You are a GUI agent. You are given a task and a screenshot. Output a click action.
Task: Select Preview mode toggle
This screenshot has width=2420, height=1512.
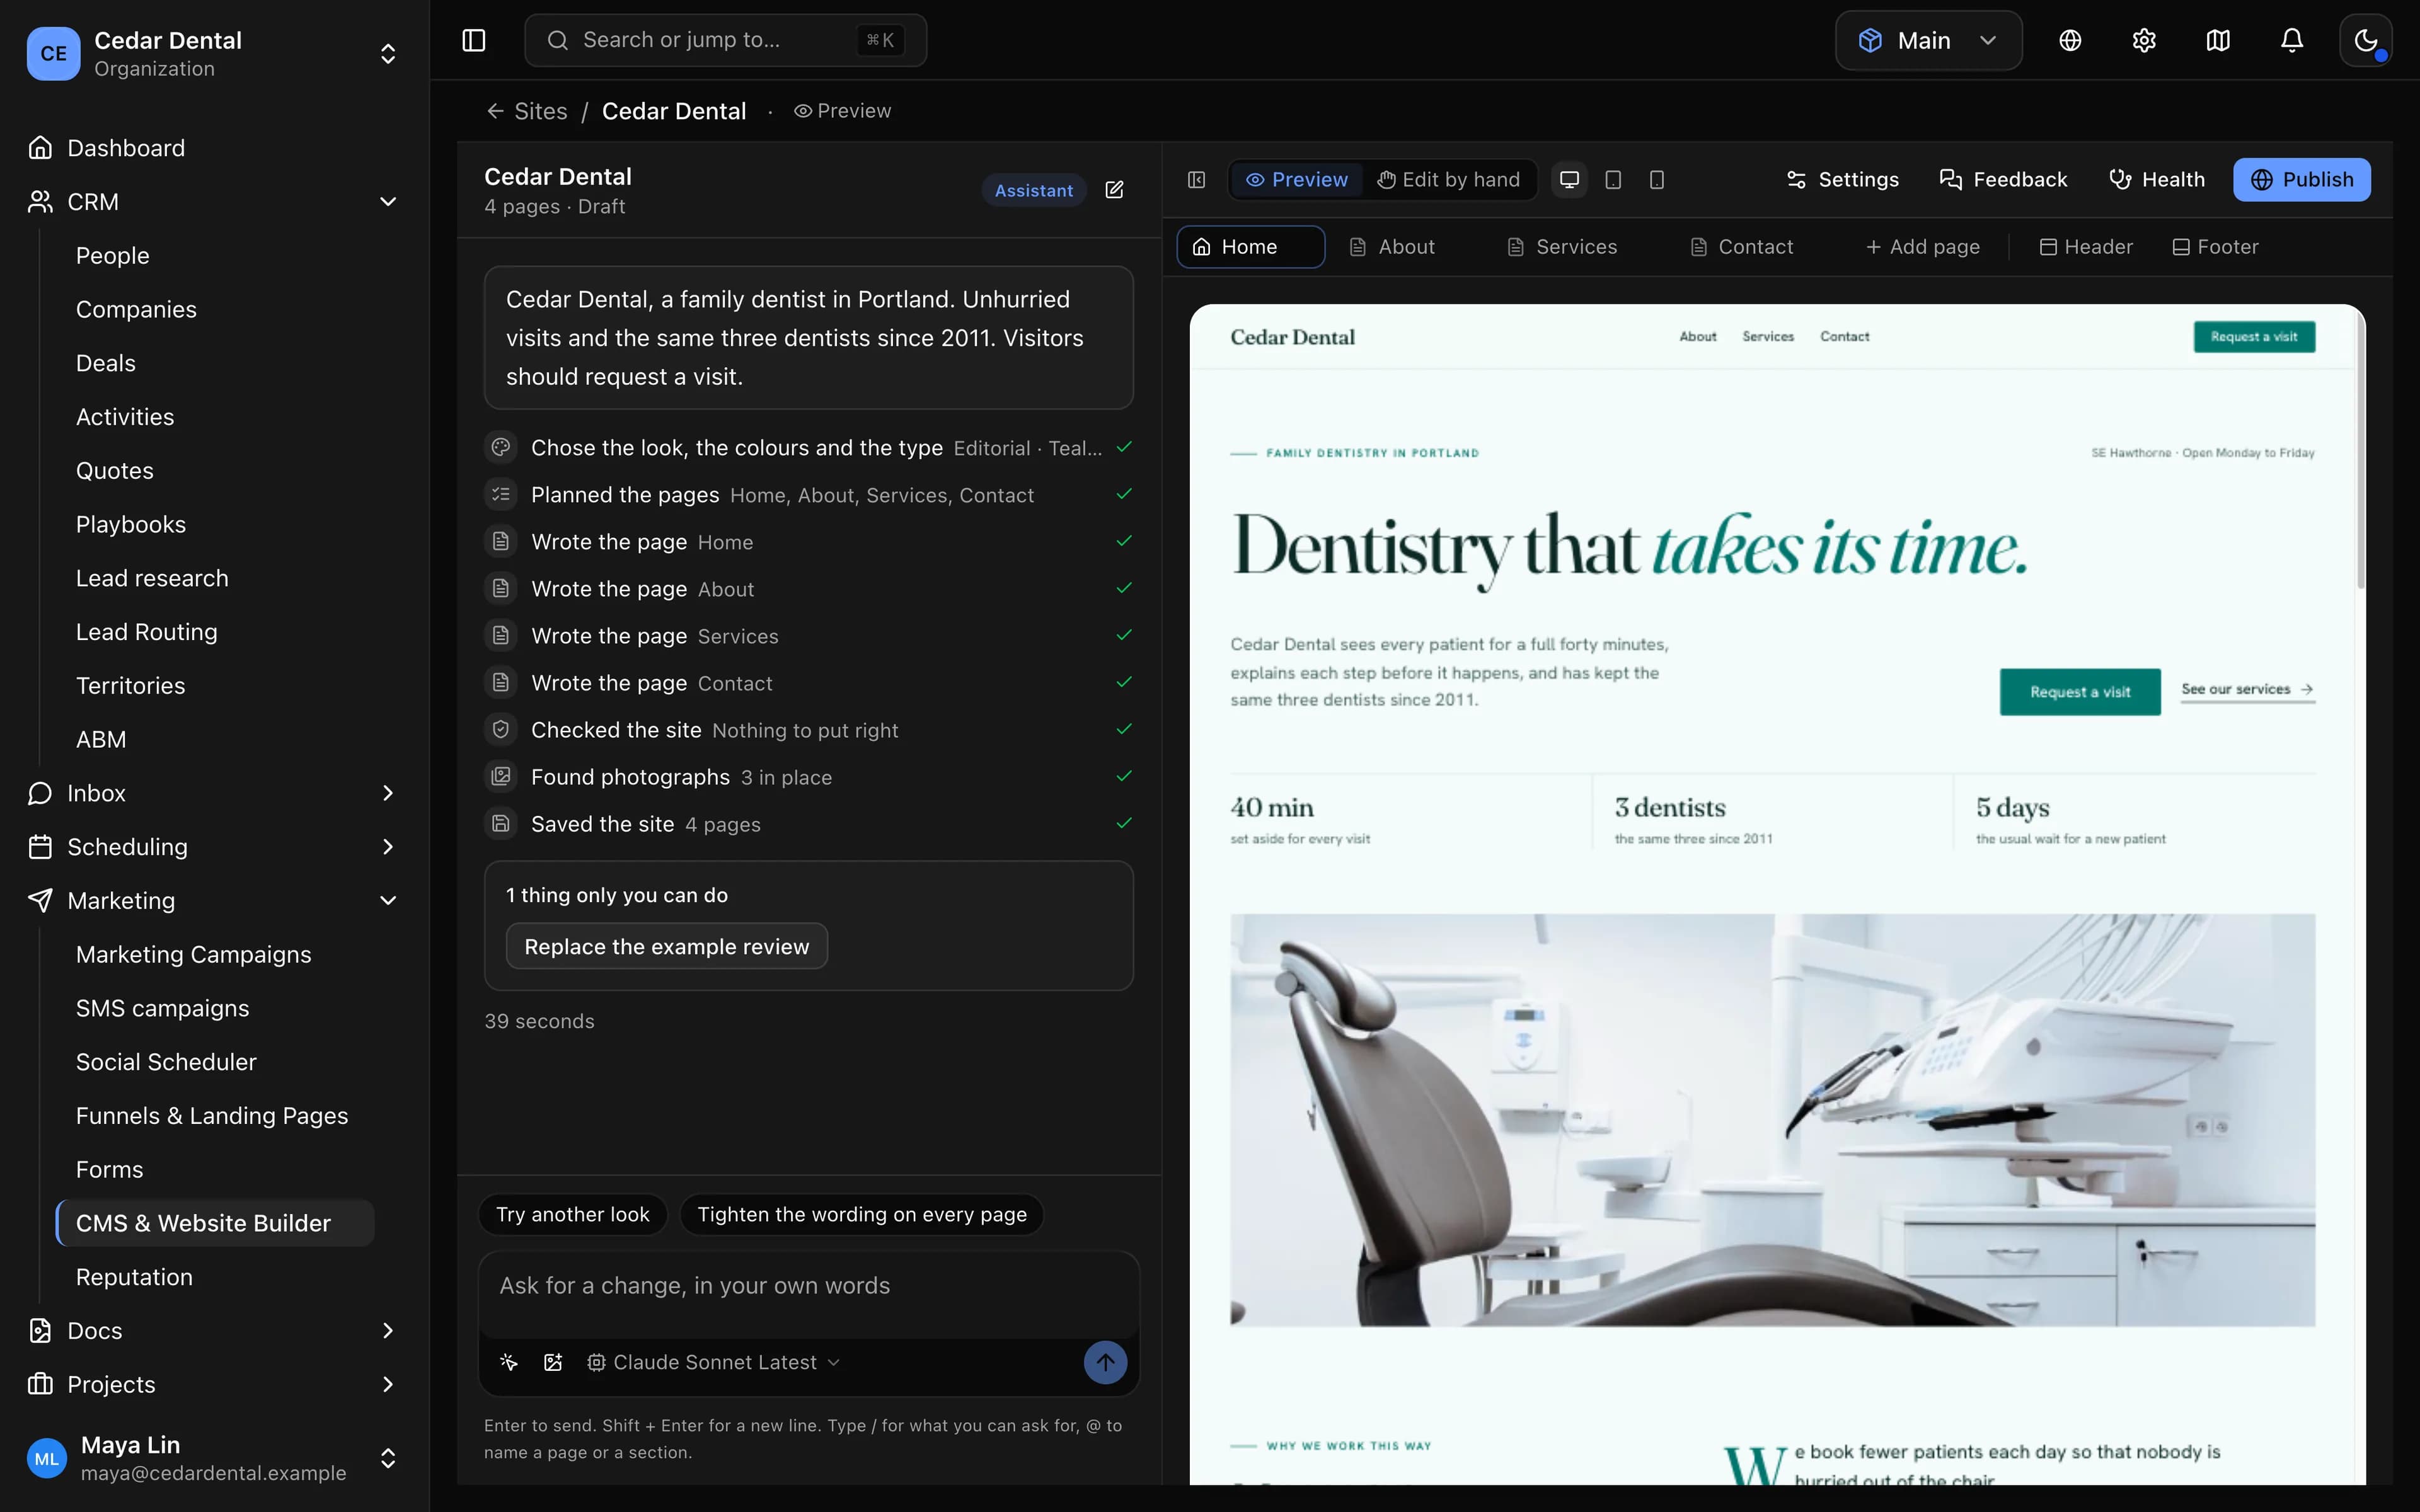(1296, 180)
